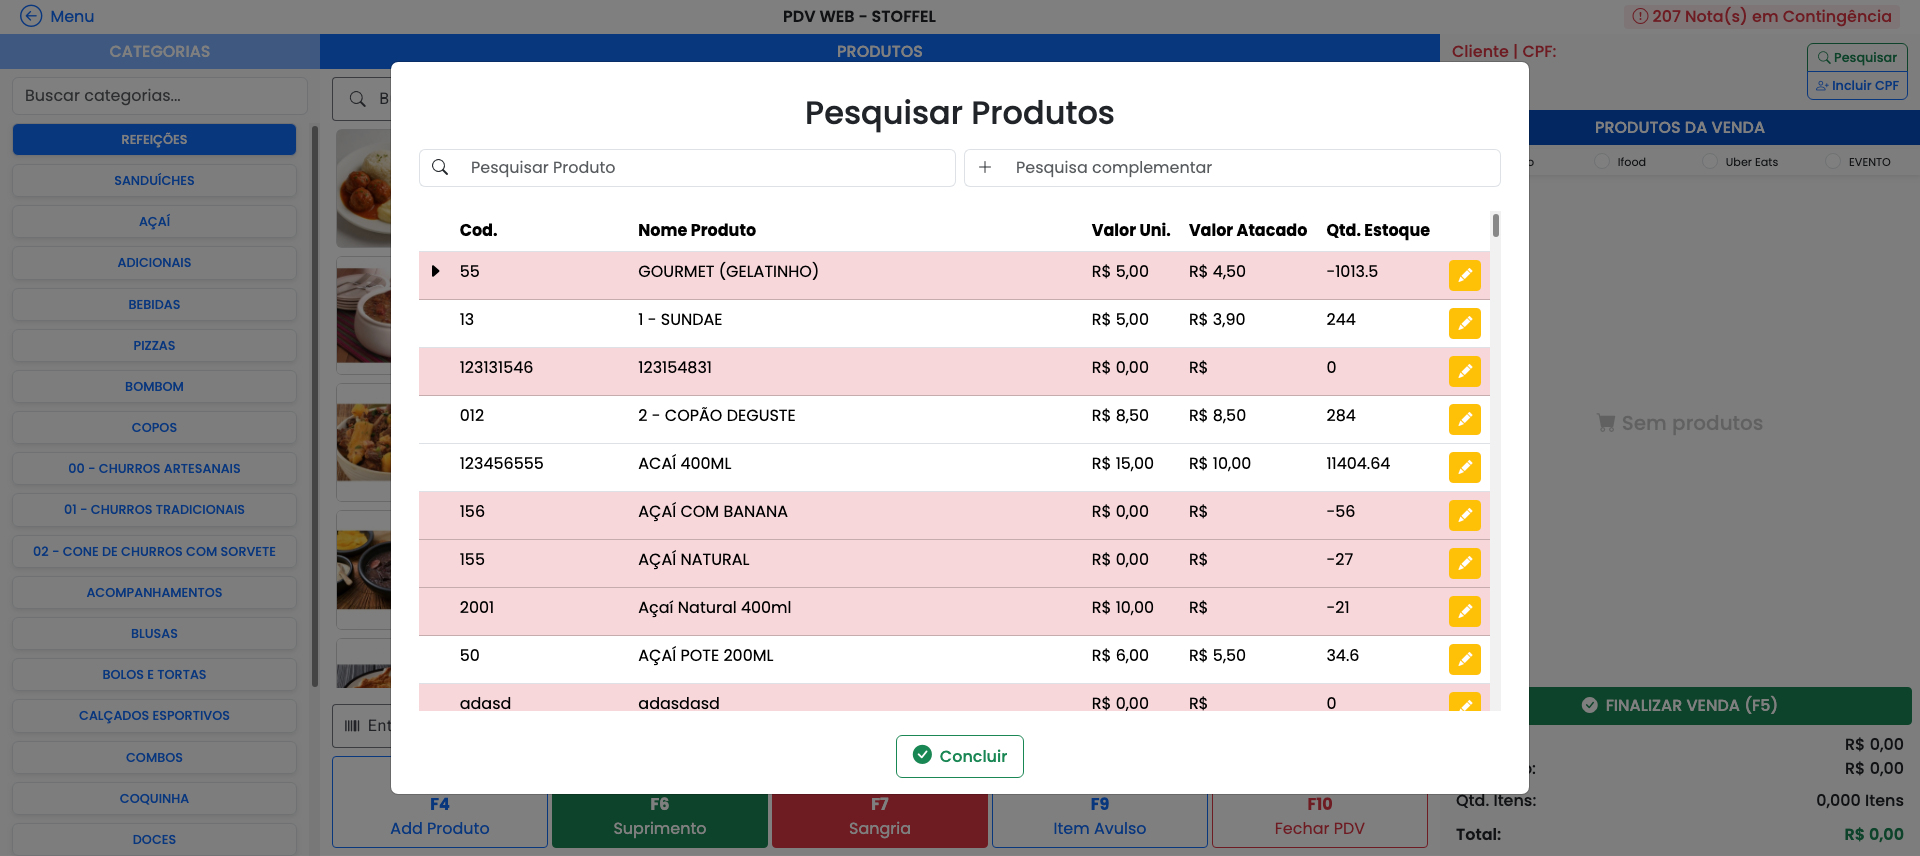
Task: Click the F6 Suprimento button
Action: (660, 816)
